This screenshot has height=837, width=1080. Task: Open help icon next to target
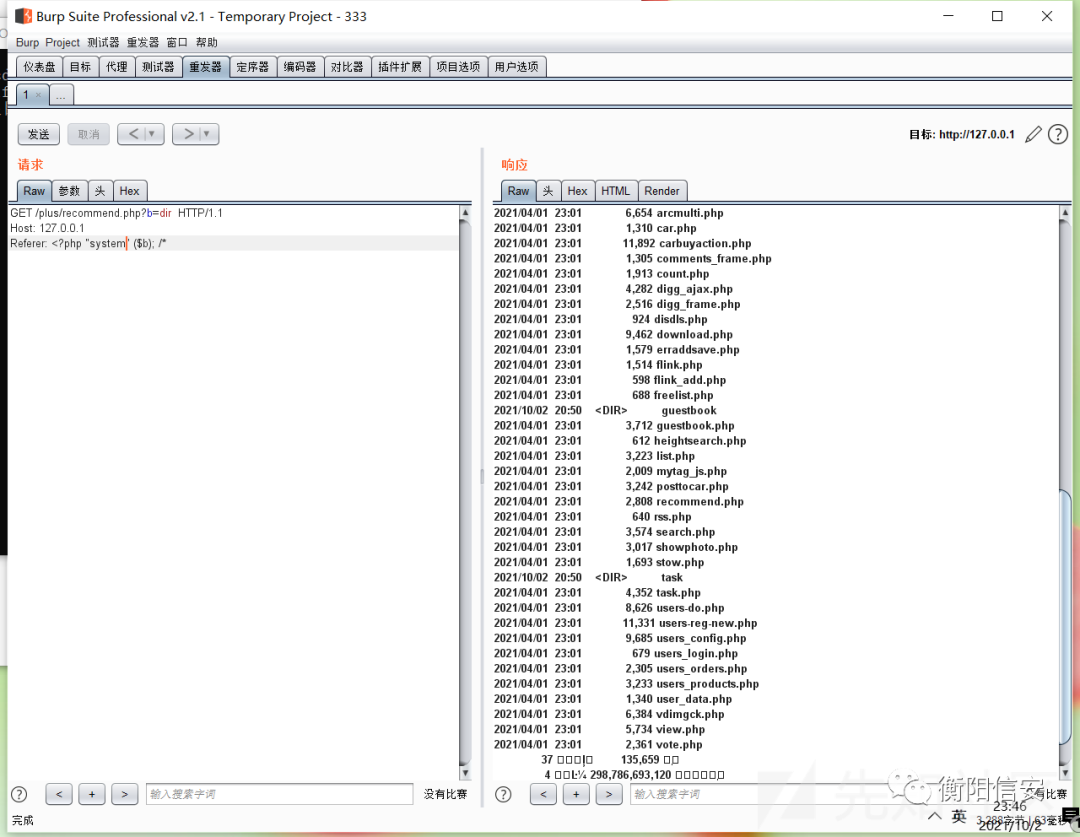coord(1058,134)
